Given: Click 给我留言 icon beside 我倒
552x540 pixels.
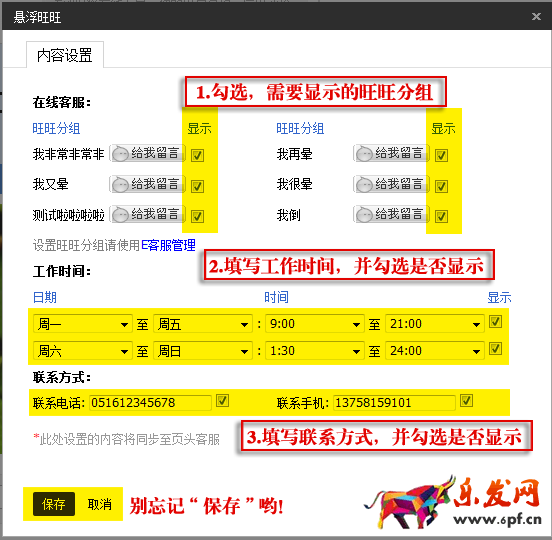Looking at the screenshot, I should point(391,214).
